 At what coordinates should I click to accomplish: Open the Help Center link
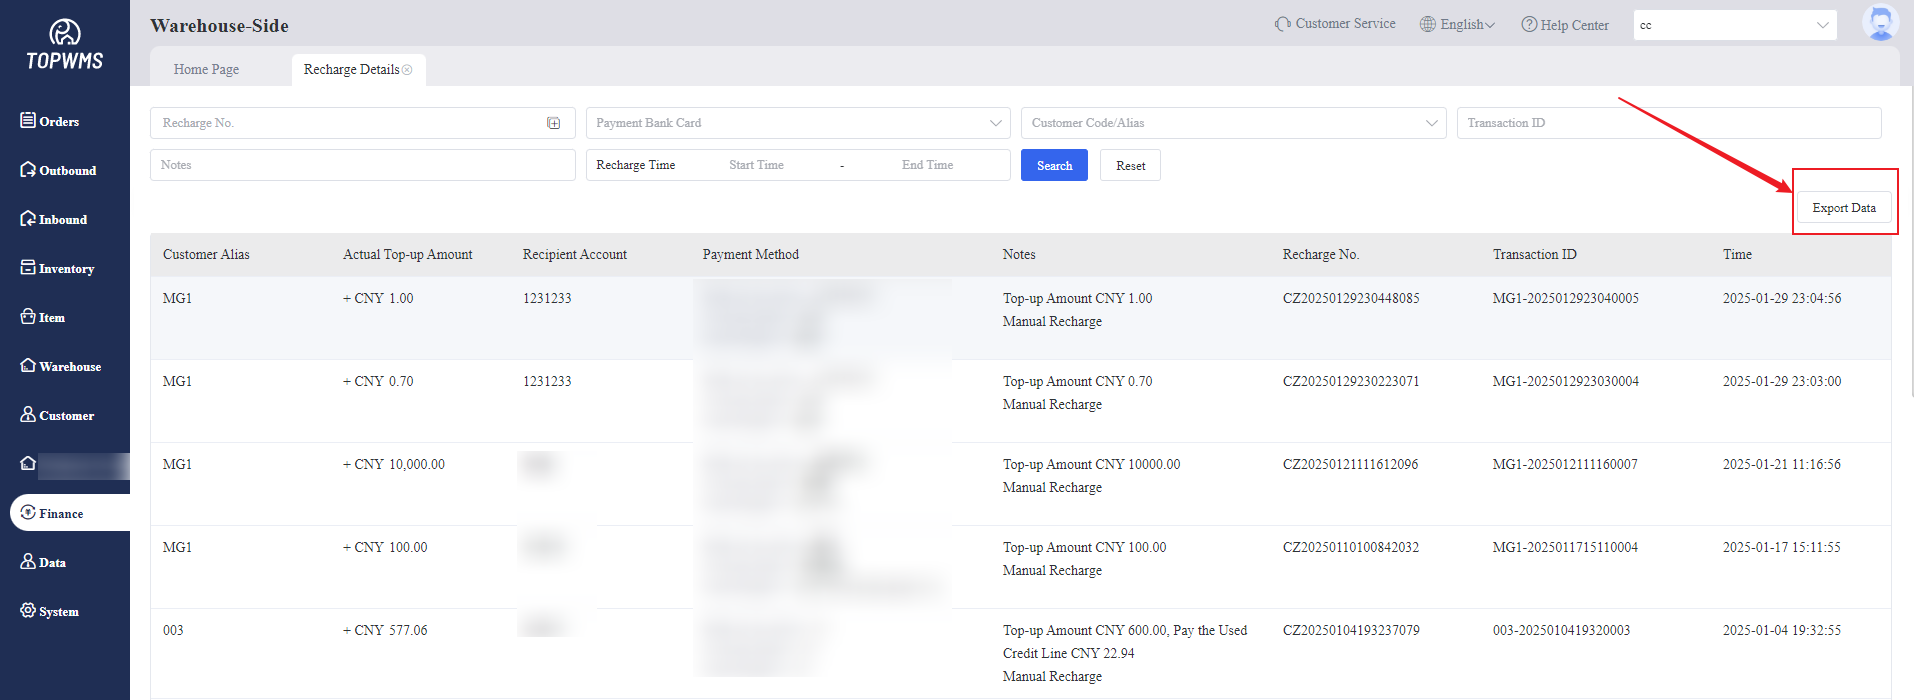(1565, 25)
